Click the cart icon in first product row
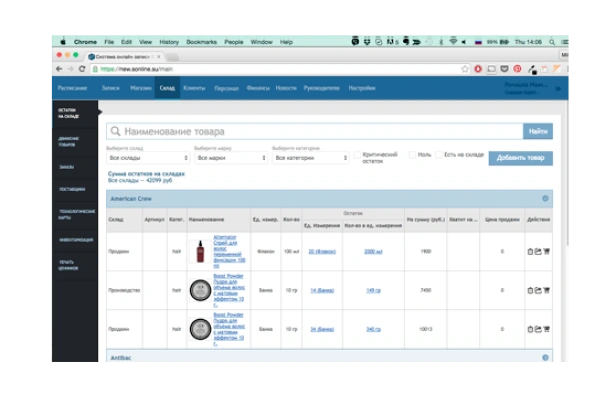Viewport: 616px width, 405px height. tap(546, 252)
